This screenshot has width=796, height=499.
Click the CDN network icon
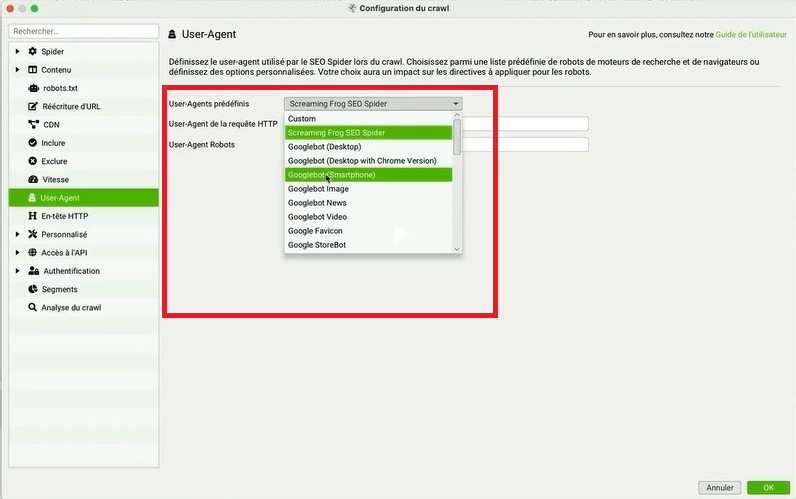tap(34, 124)
